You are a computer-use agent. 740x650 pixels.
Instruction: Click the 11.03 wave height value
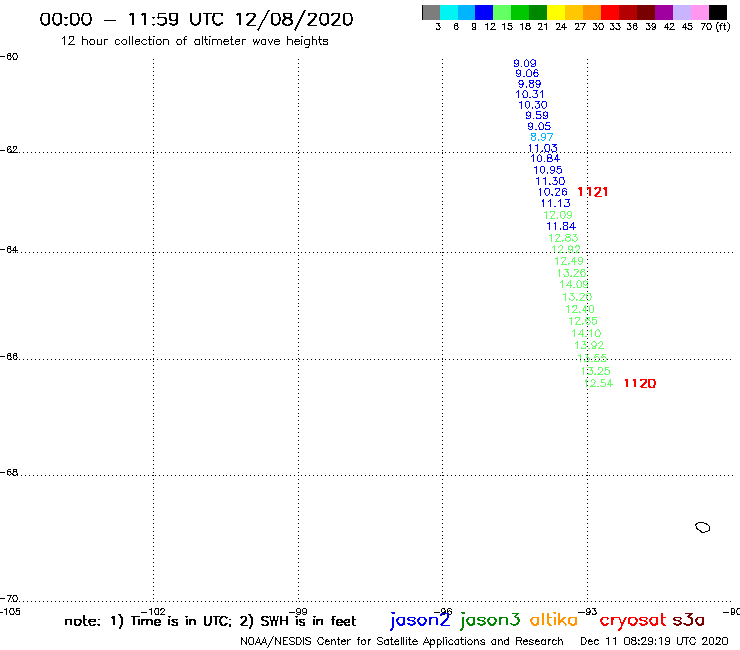pos(543,148)
